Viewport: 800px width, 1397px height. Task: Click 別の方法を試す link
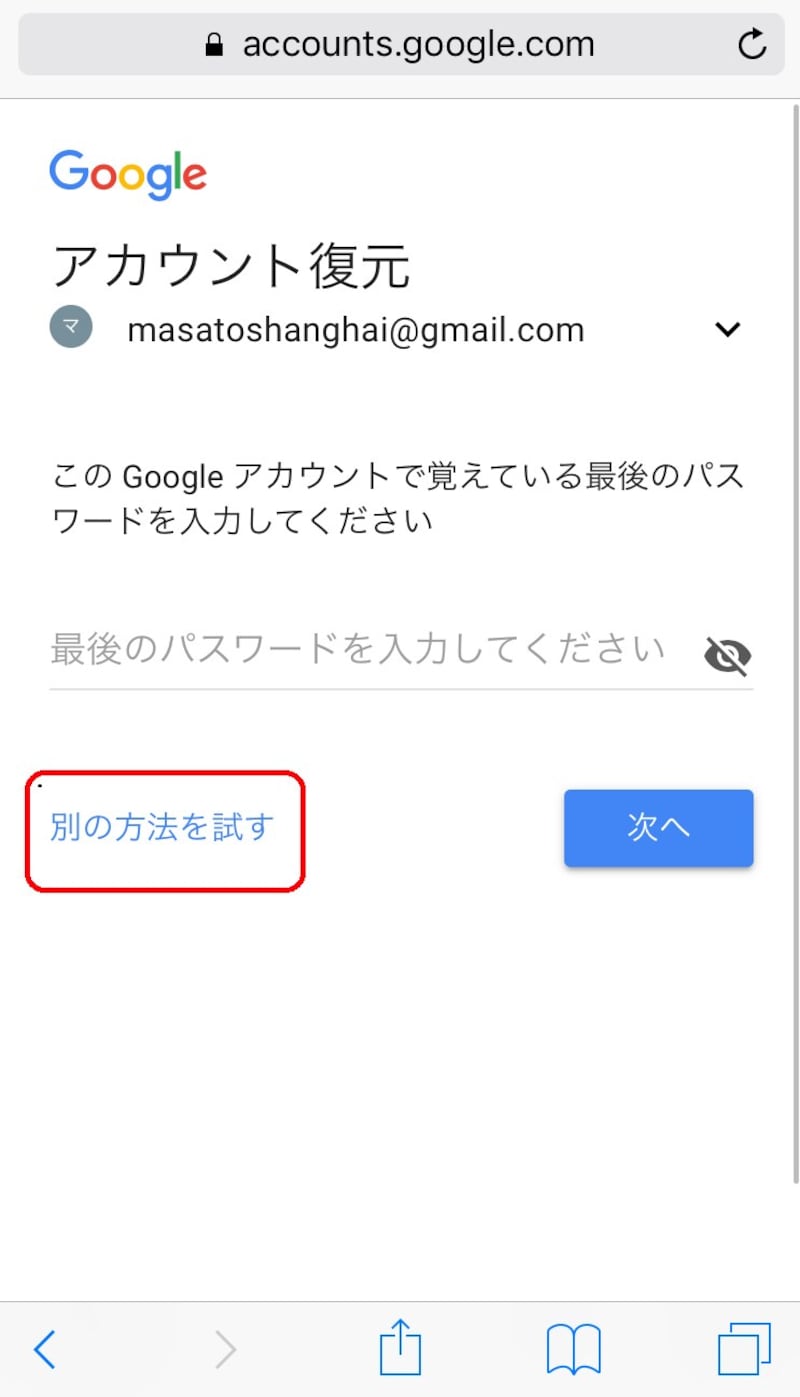(162, 828)
